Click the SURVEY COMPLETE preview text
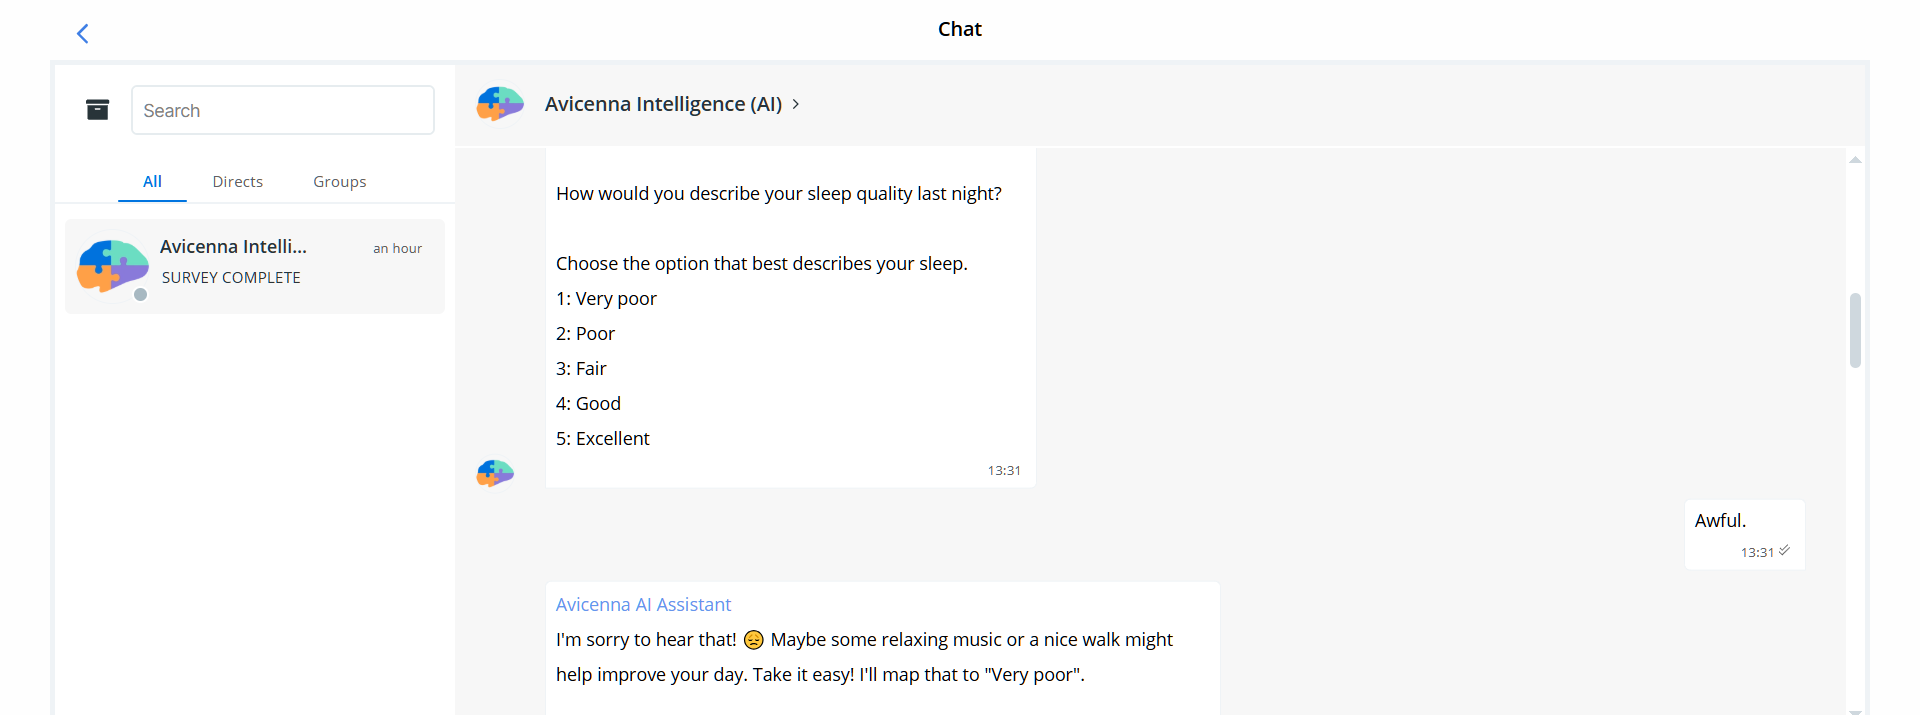 [x=231, y=278]
